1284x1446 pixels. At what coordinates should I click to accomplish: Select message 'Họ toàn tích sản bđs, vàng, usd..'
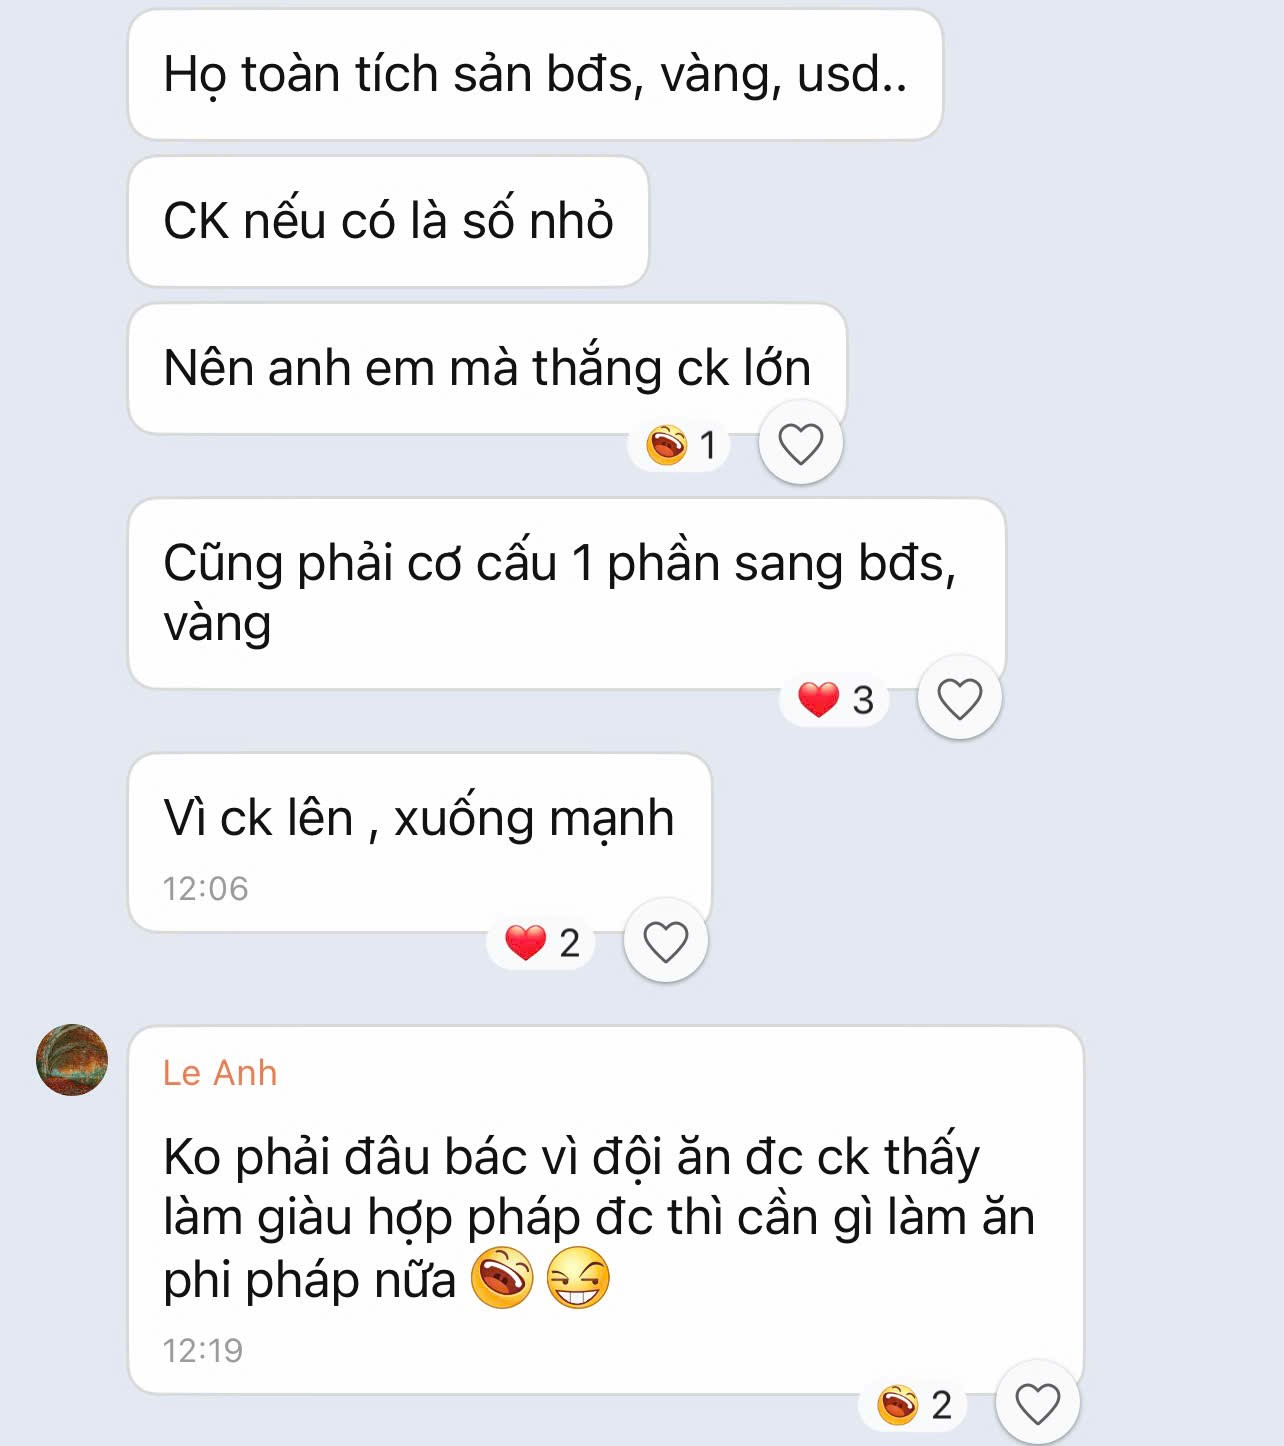coord(536,75)
